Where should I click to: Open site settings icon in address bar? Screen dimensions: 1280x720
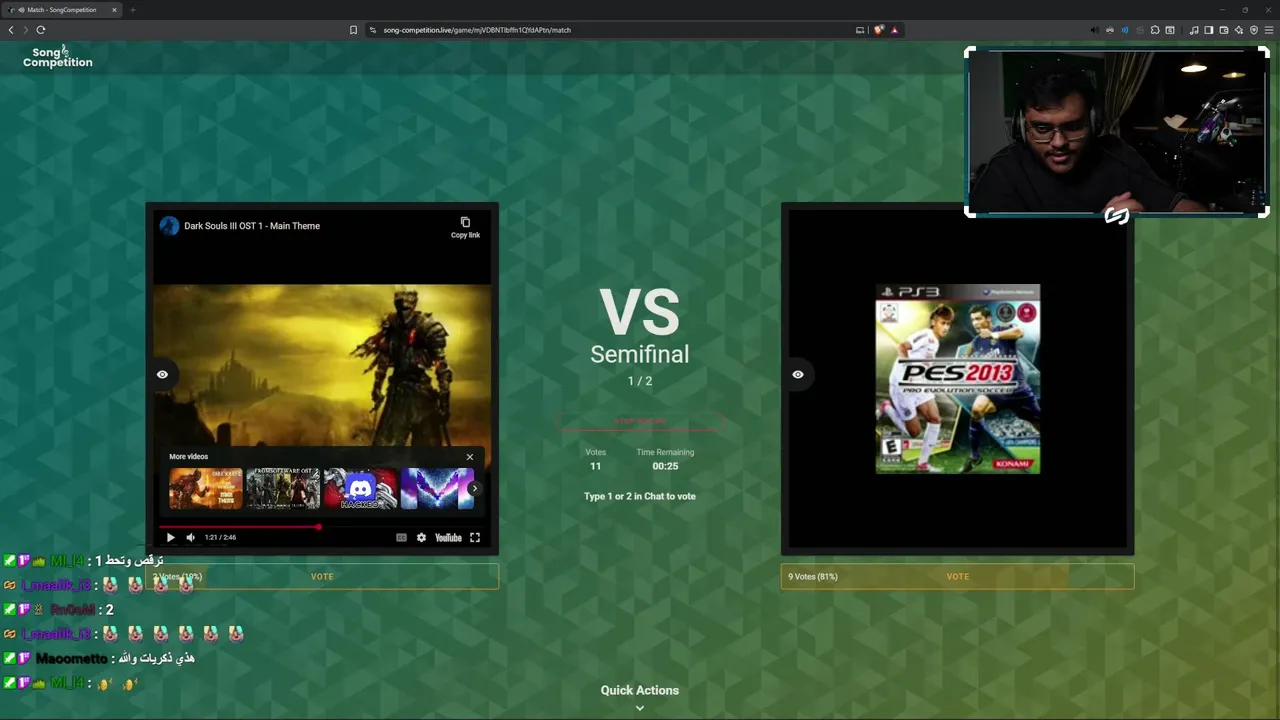pos(372,30)
